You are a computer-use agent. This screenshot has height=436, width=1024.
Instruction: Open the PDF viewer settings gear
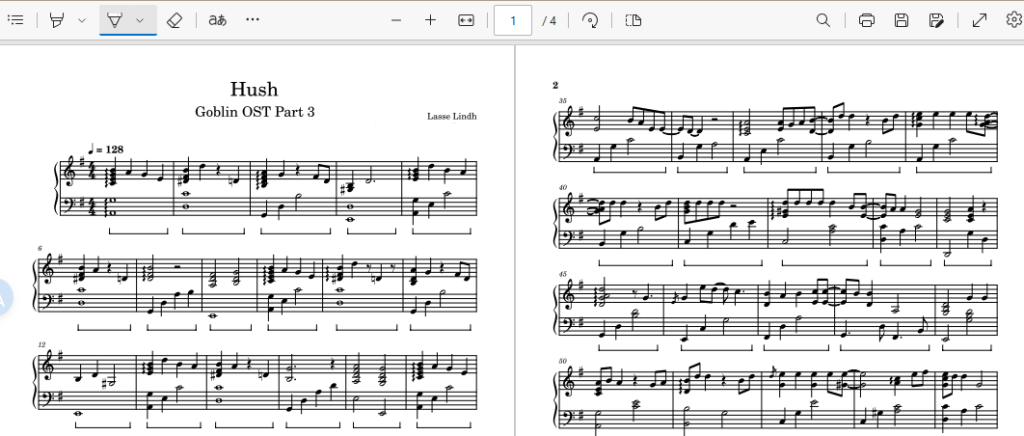coord(1014,20)
